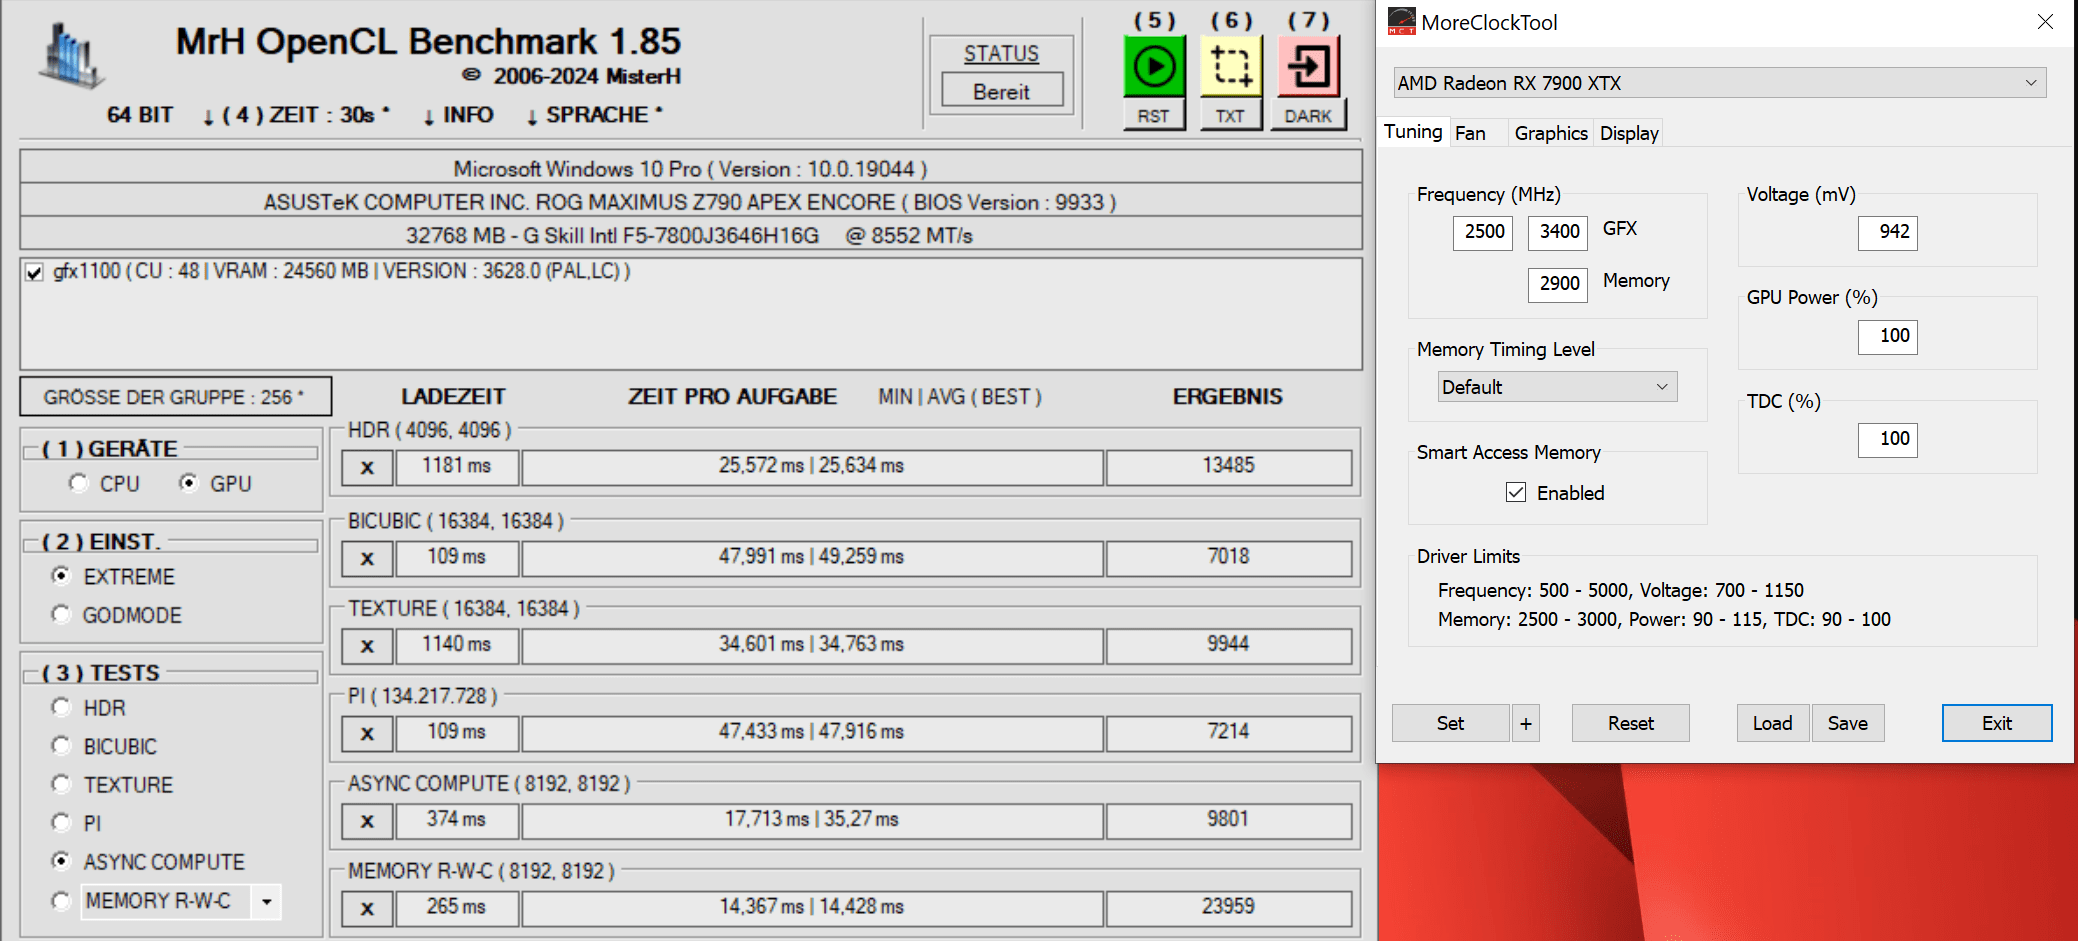Select GPU device radio button
The width and height of the screenshot is (2078, 941).
pyautogui.click(x=188, y=483)
